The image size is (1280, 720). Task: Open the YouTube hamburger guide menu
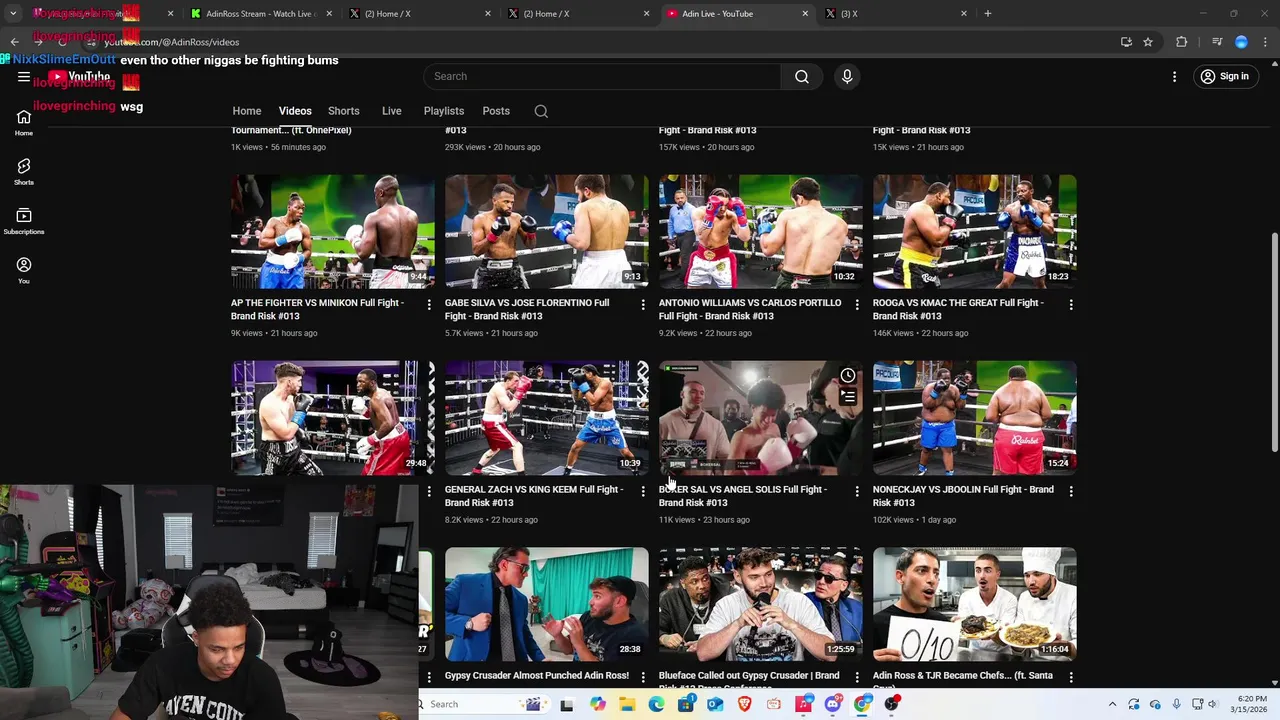[x=24, y=76]
